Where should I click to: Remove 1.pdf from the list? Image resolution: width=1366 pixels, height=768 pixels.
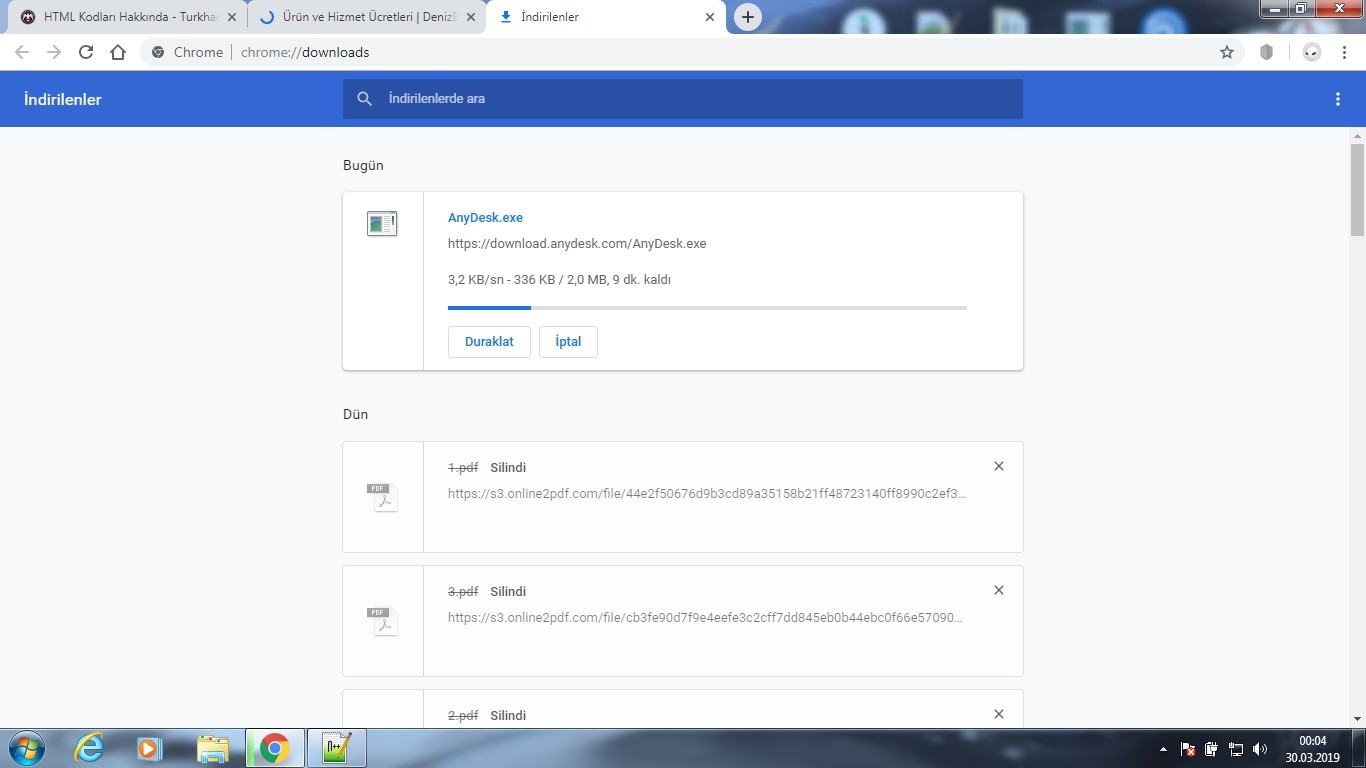point(998,466)
